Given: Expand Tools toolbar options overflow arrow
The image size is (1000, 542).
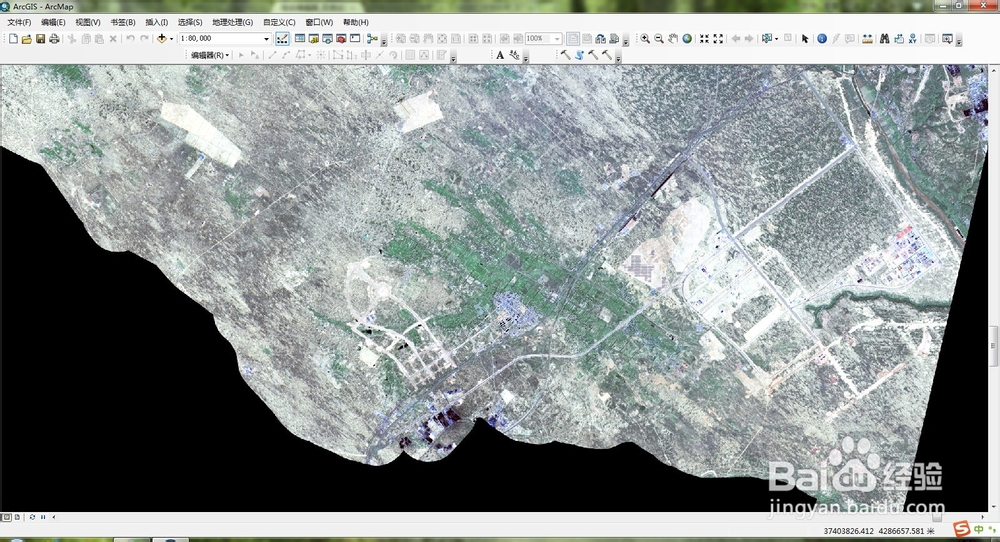Looking at the screenshot, I should (x=959, y=42).
